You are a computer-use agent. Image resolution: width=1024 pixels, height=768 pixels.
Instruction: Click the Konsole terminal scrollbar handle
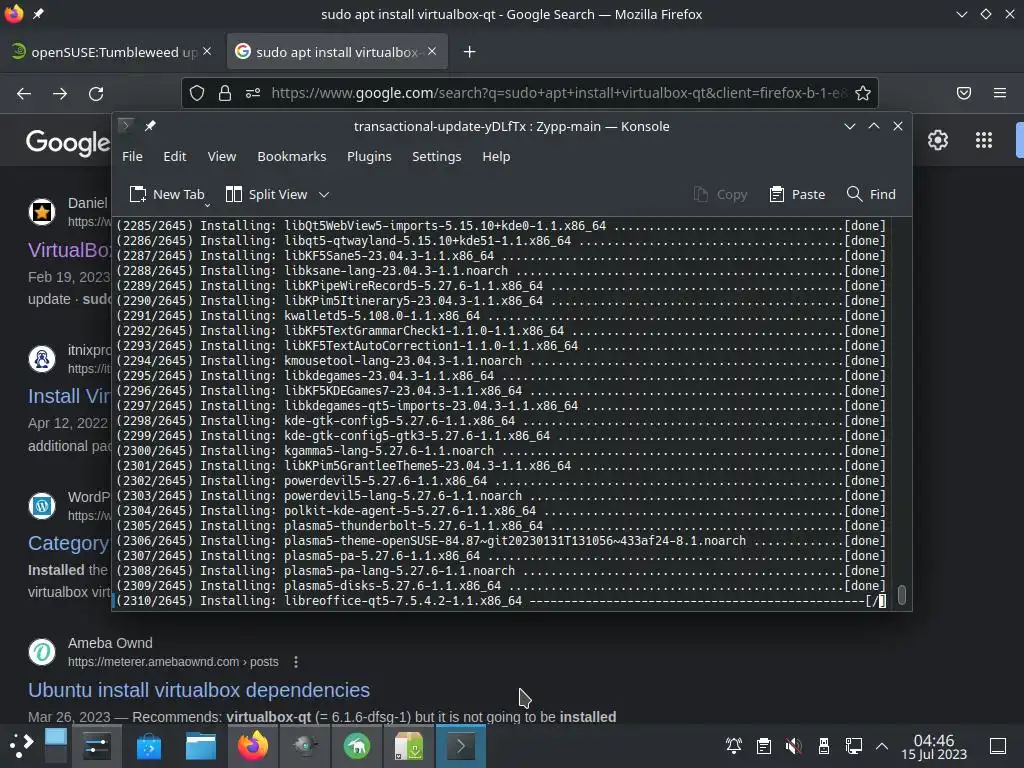tap(901, 595)
